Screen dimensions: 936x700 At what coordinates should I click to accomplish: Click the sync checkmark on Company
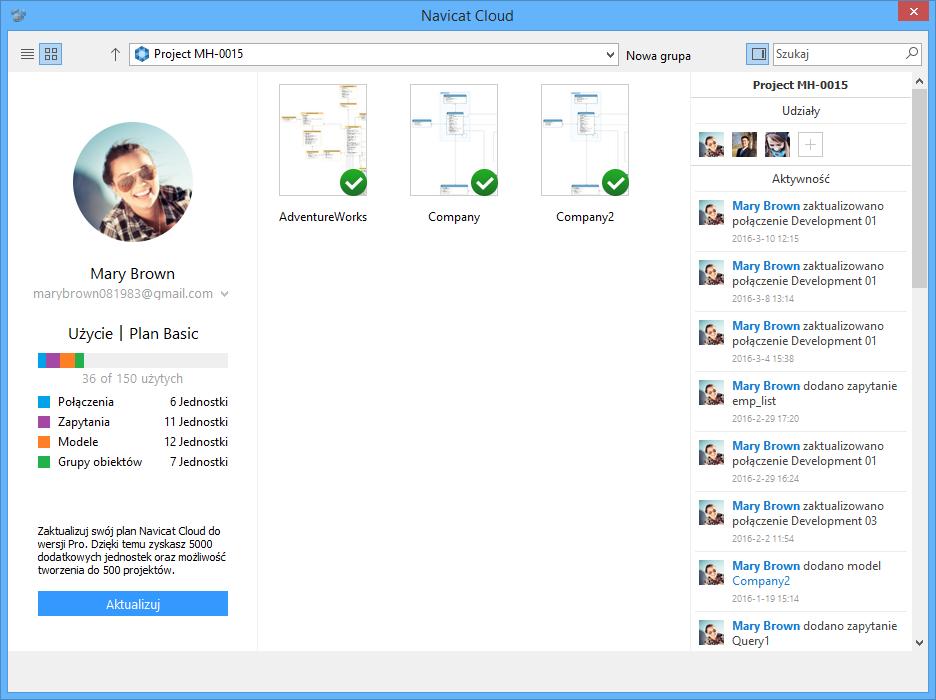tap(484, 183)
